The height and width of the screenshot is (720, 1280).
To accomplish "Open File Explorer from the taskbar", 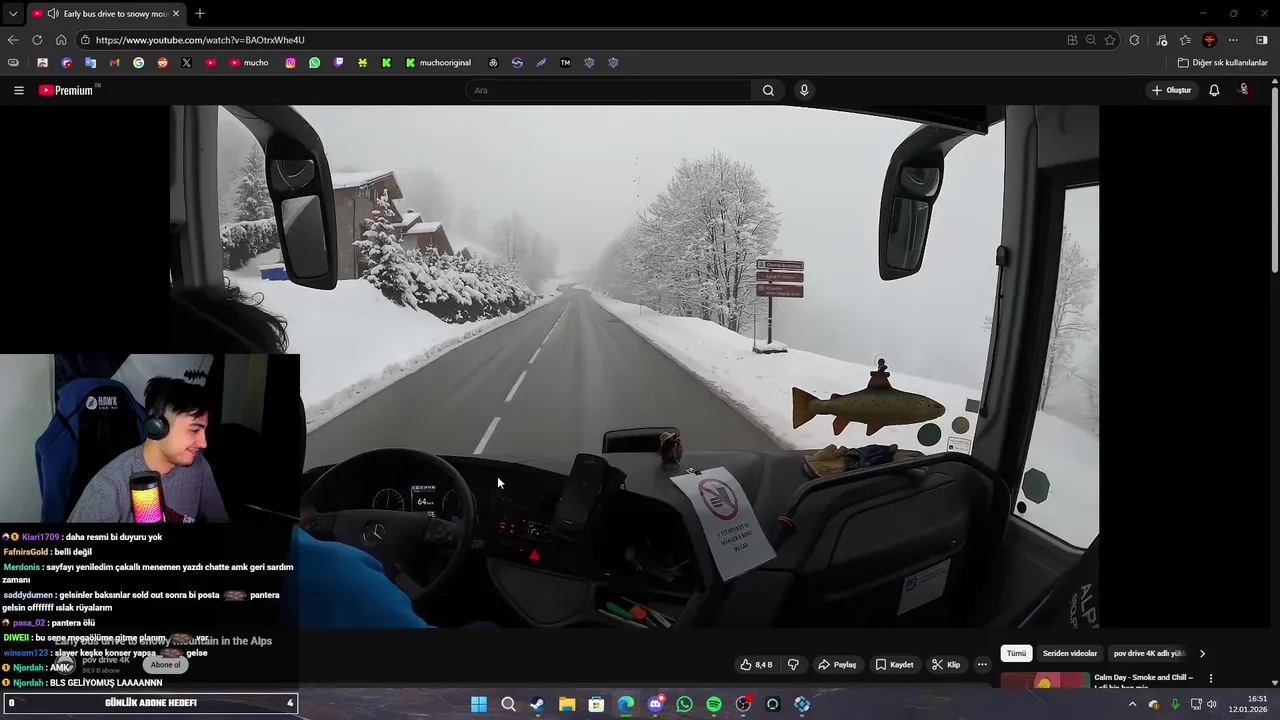I will 567,704.
